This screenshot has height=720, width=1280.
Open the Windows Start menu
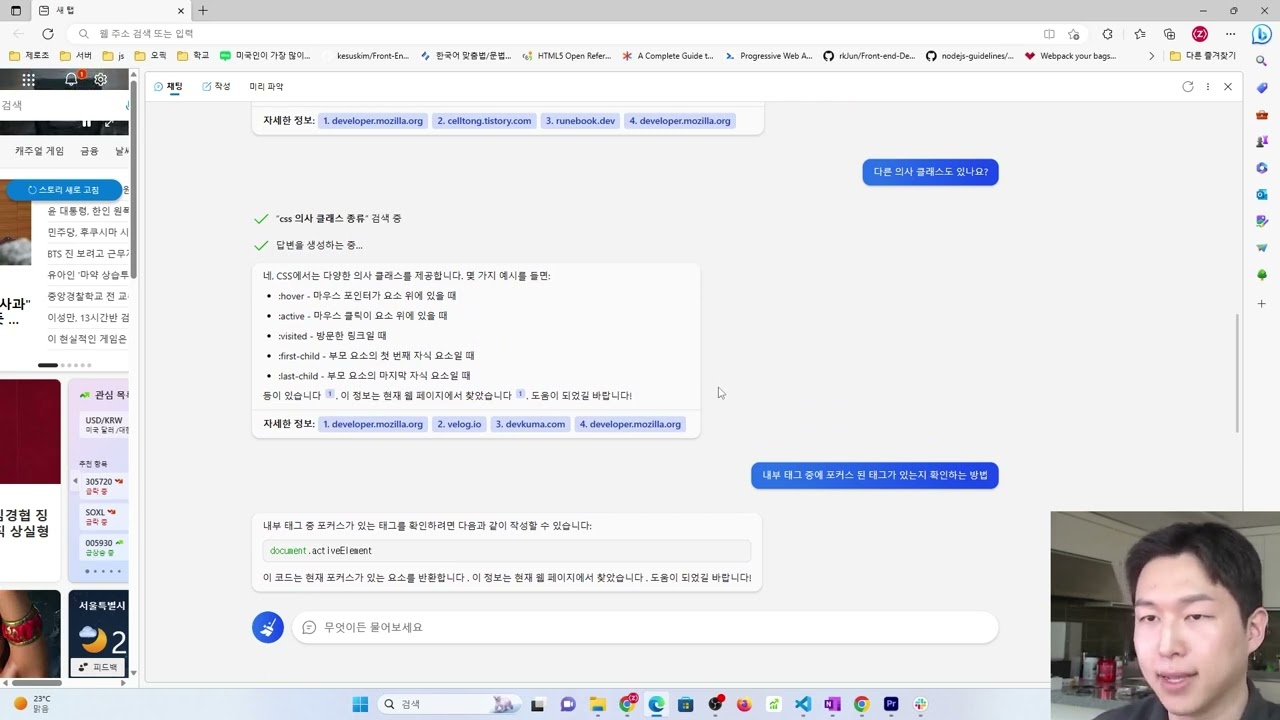tap(360, 704)
